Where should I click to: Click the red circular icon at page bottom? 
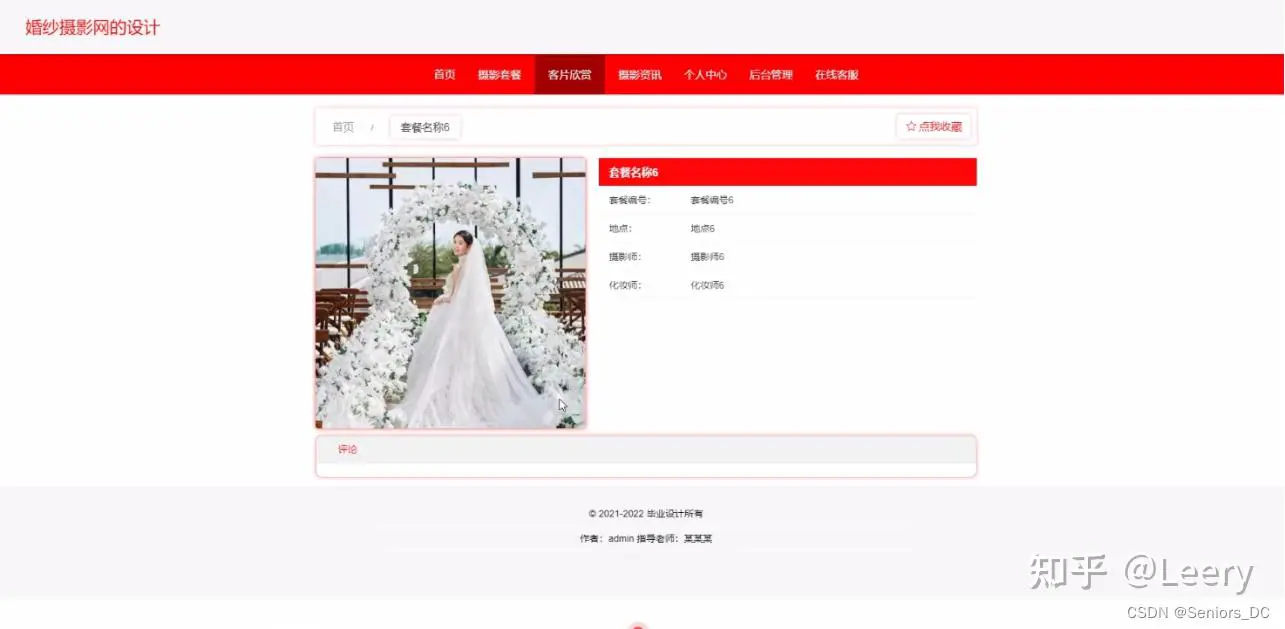pyautogui.click(x=639, y=625)
